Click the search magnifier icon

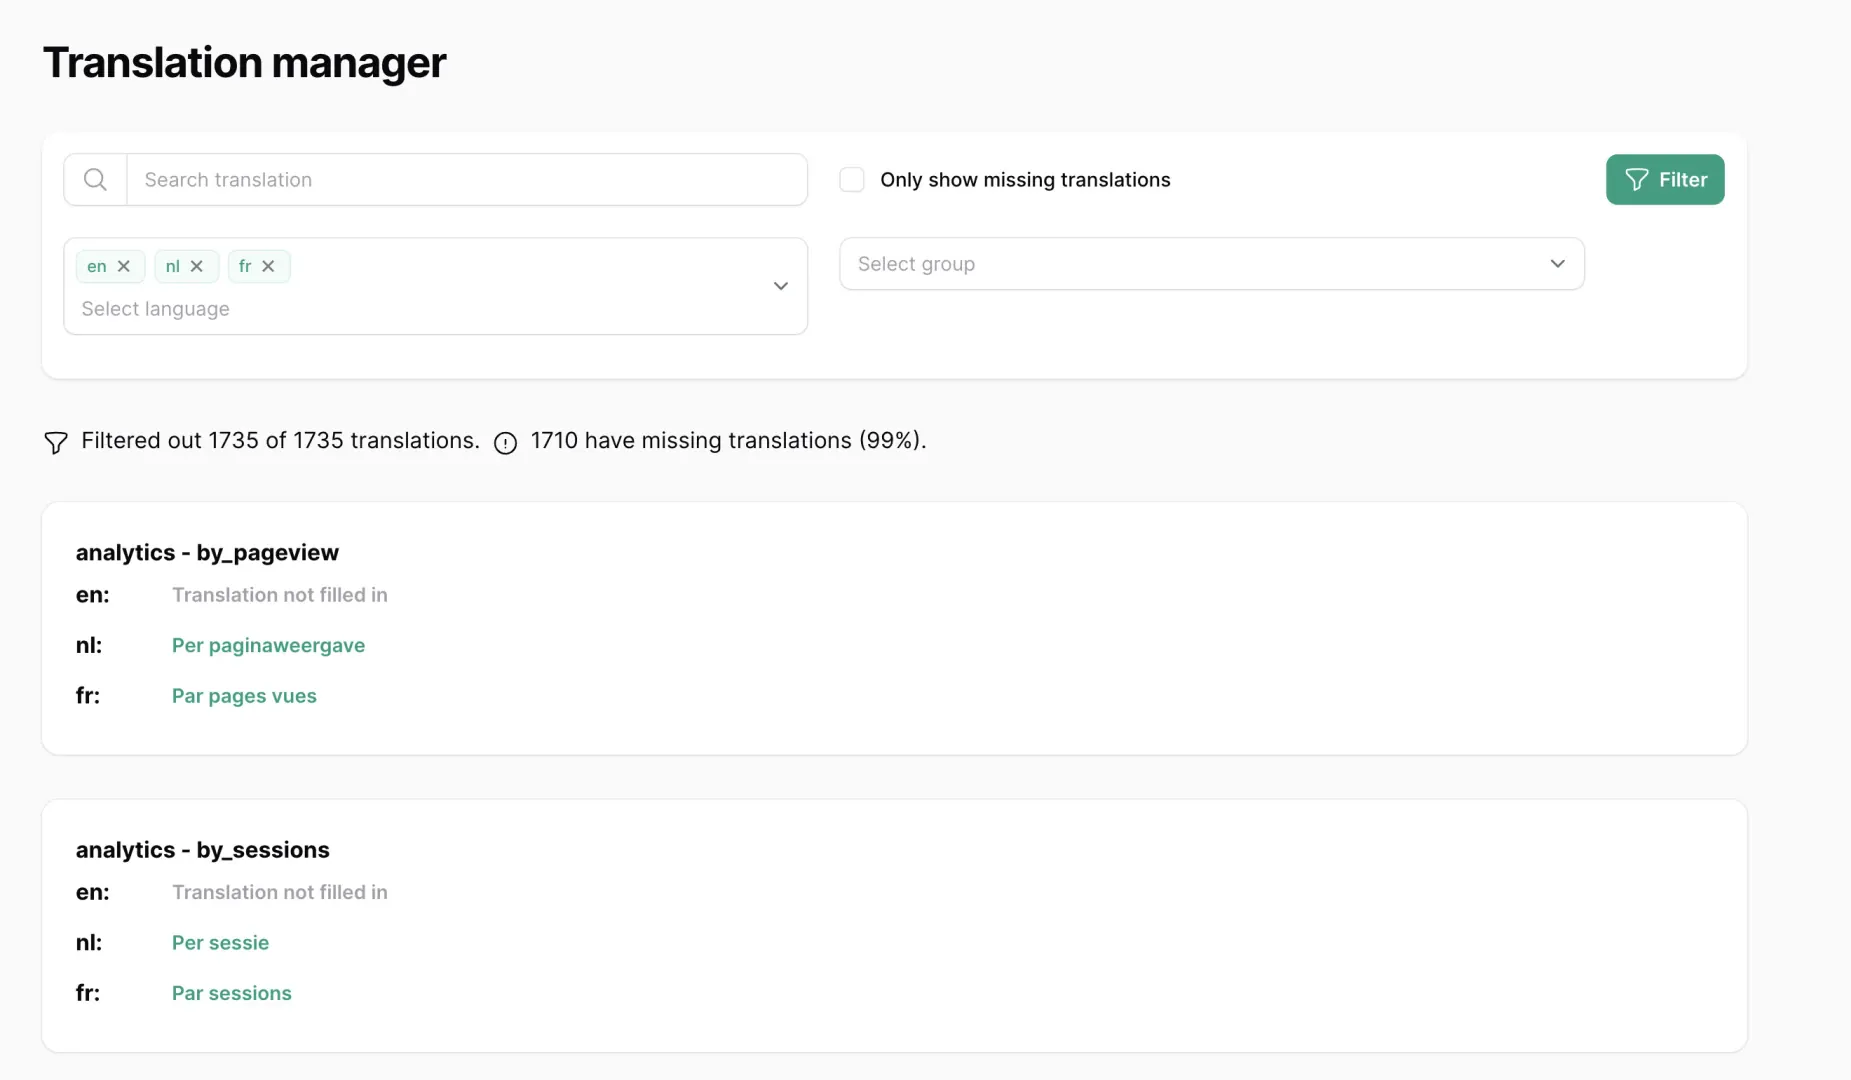[94, 179]
